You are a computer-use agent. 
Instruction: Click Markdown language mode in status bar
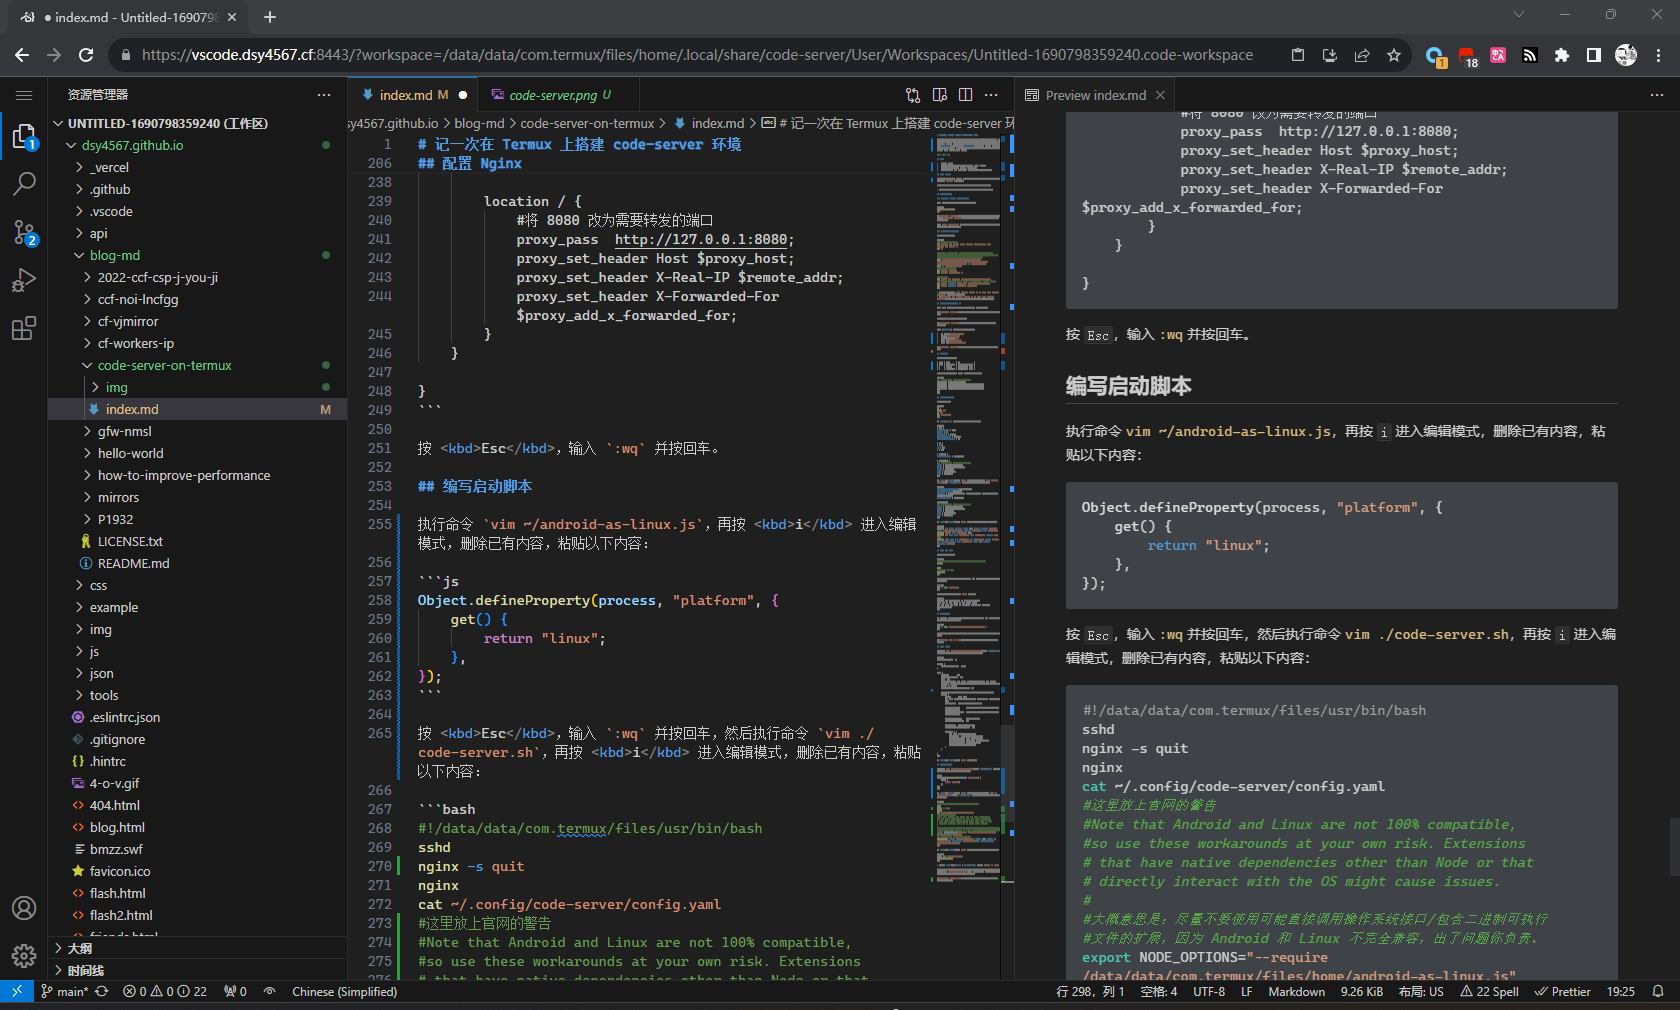[x=1296, y=991]
